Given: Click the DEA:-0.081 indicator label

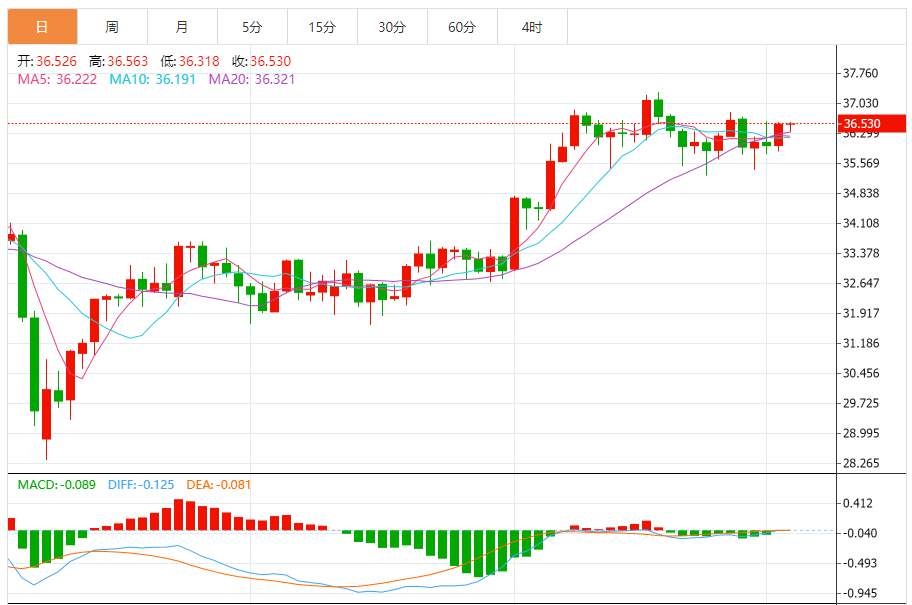Looking at the screenshot, I should tap(219, 485).
